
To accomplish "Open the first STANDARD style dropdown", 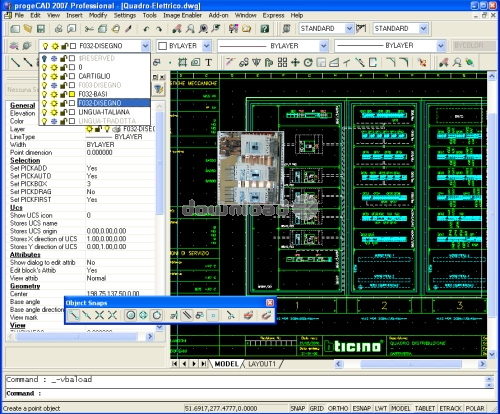I will (x=349, y=29).
